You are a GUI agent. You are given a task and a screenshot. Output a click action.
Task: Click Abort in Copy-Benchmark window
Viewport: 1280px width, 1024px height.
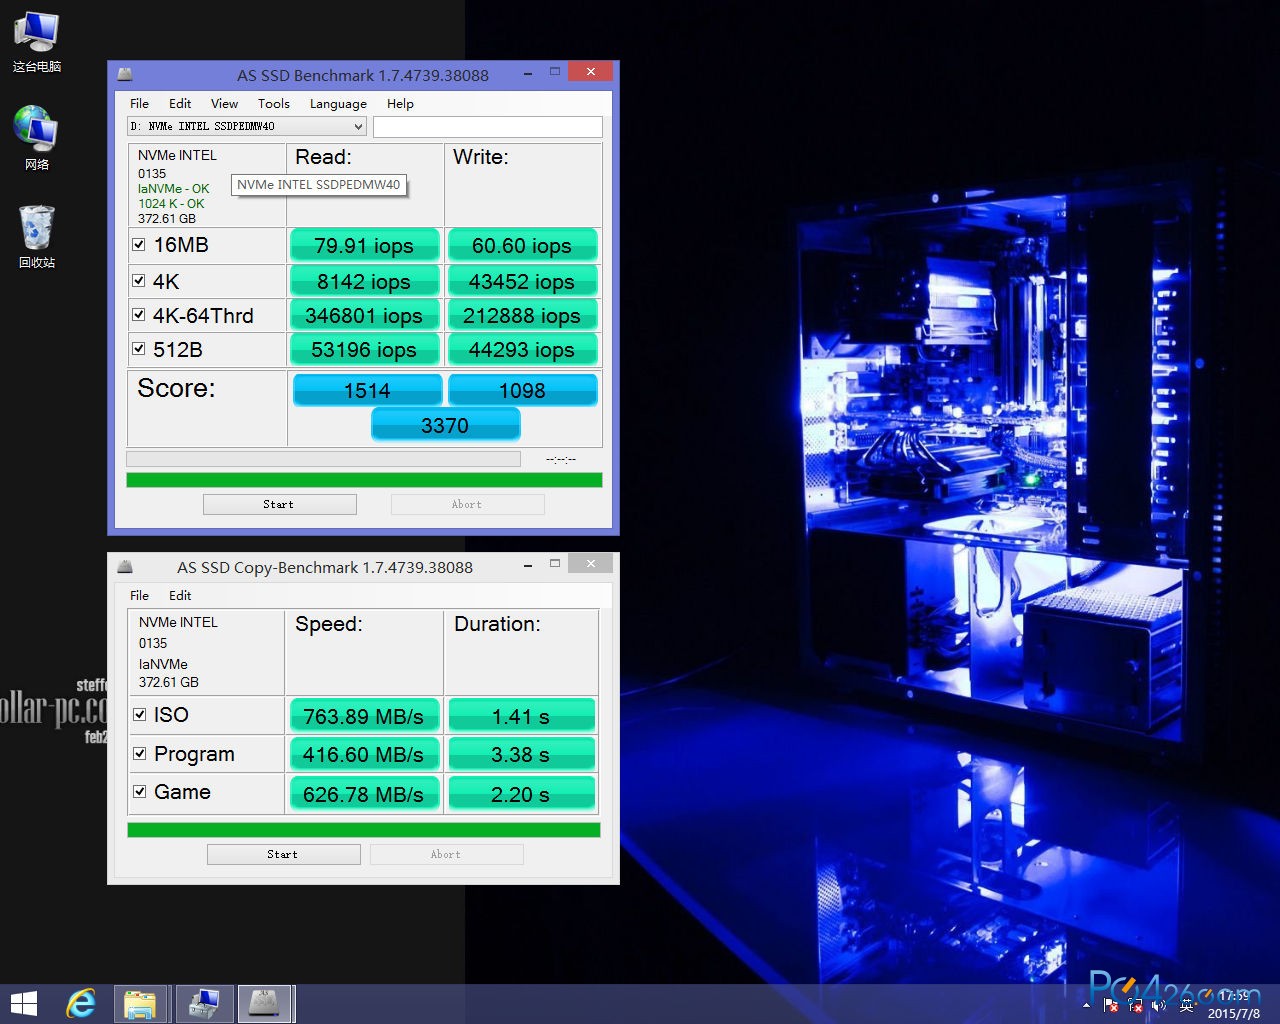tap(446, 854)
